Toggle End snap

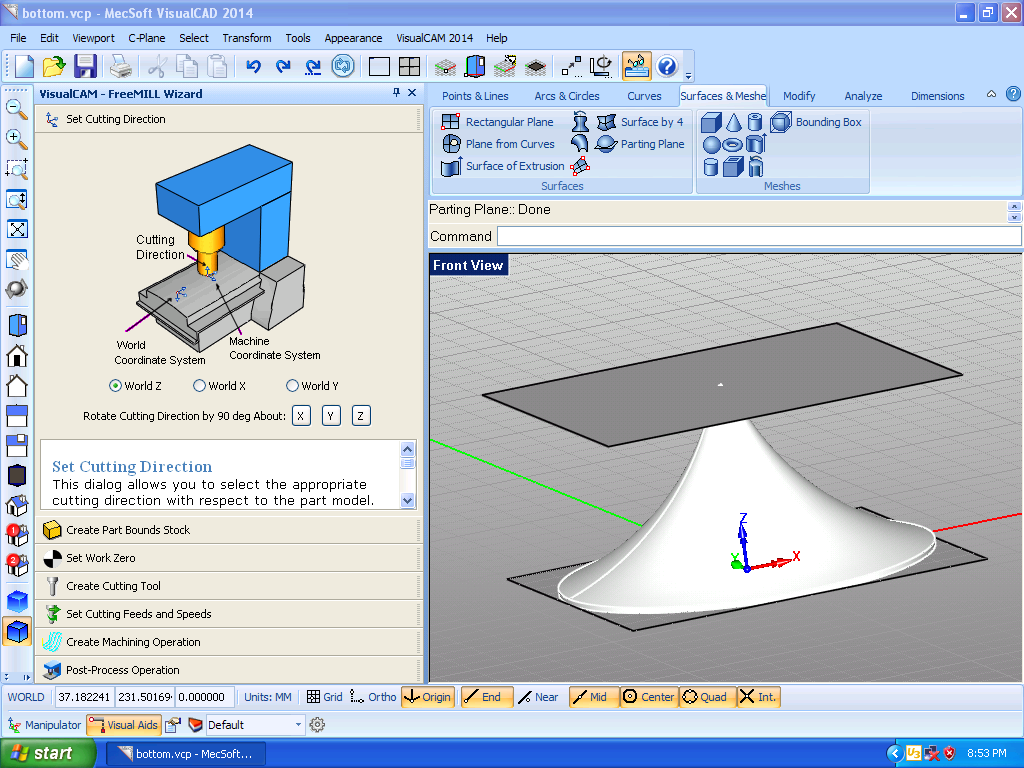487,697
